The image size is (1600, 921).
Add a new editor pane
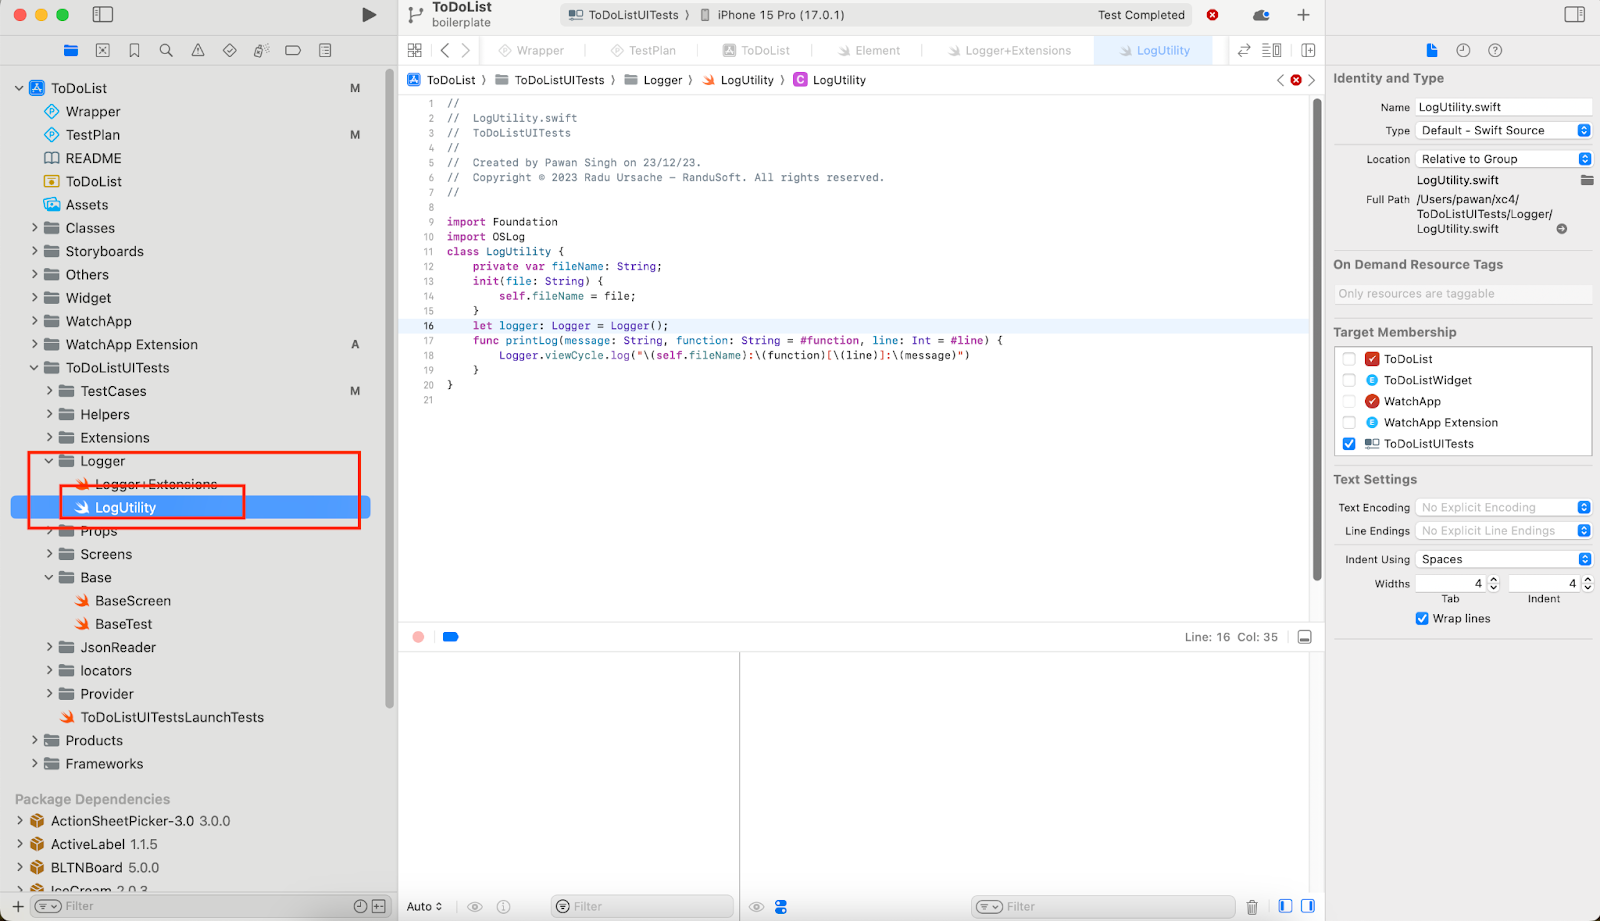coord(1308,50)
